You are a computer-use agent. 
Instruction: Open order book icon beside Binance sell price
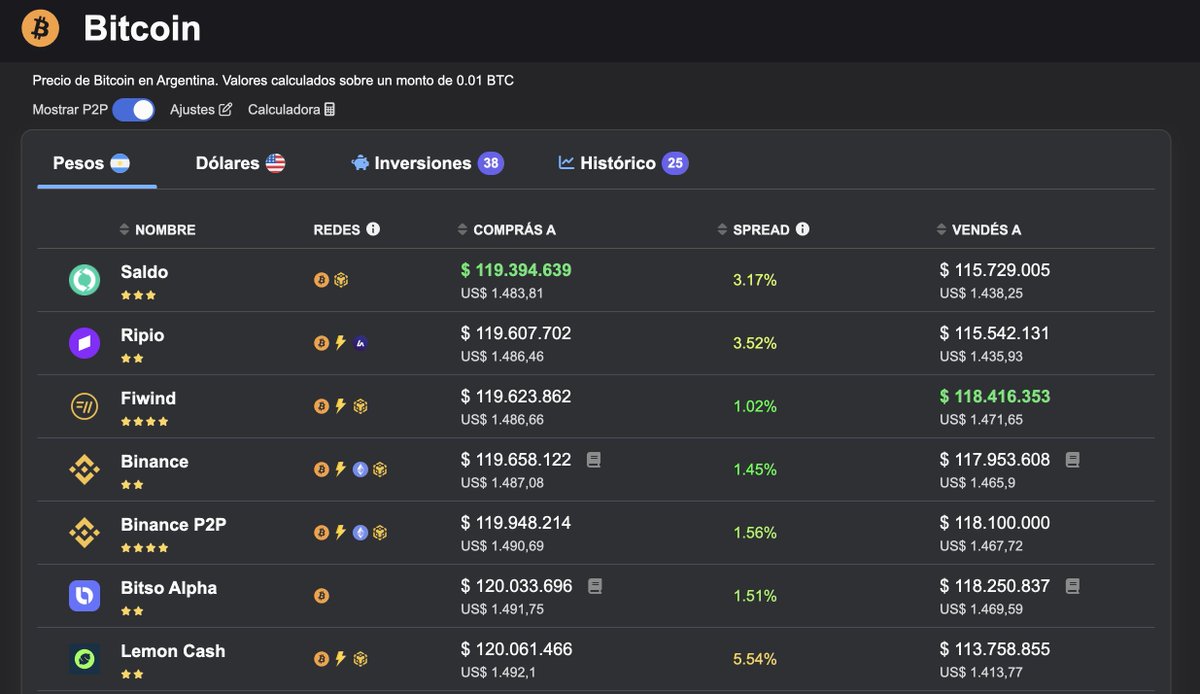point(1072,460)
